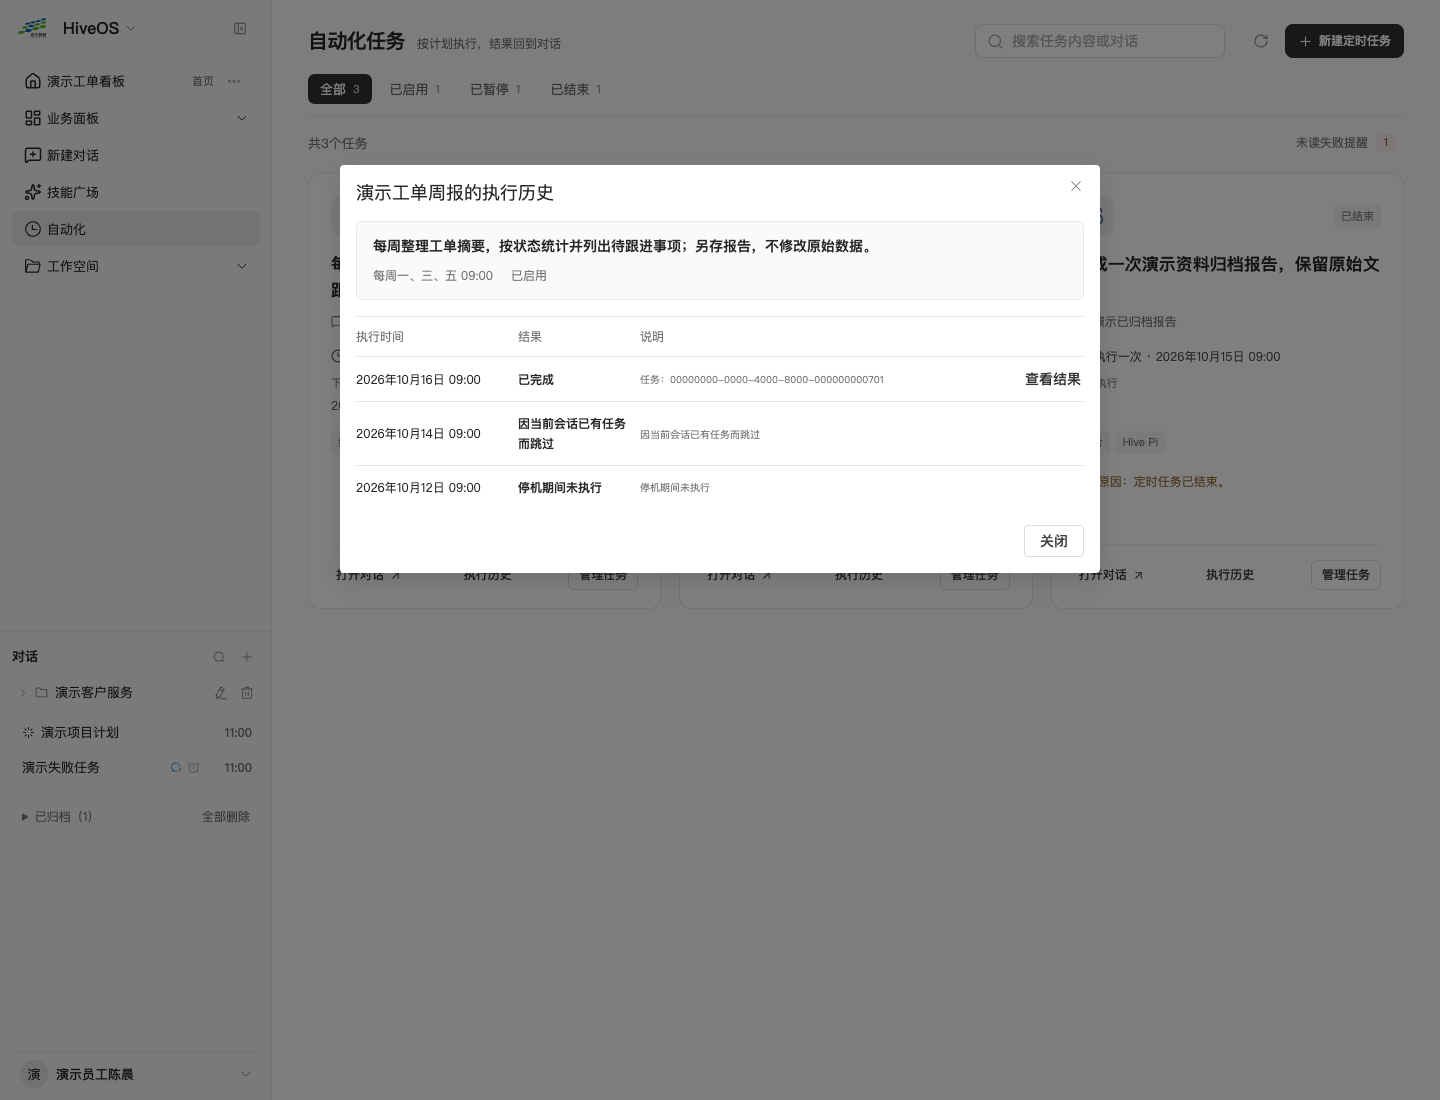Open the 演示失败任务 conversation

coord(136,768)
